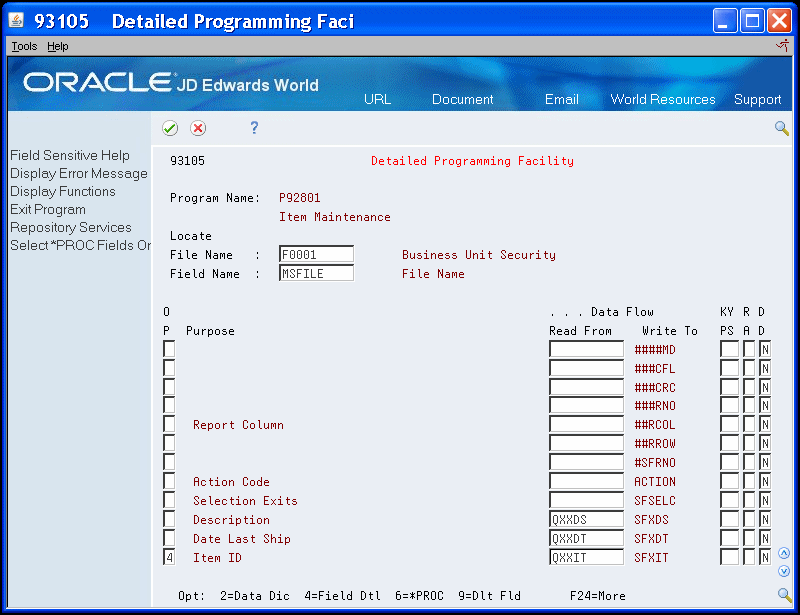Click DD field N for SFXDS row
Image resolution: width=800 pixels, height=615 pixels.
pos(765,519)
